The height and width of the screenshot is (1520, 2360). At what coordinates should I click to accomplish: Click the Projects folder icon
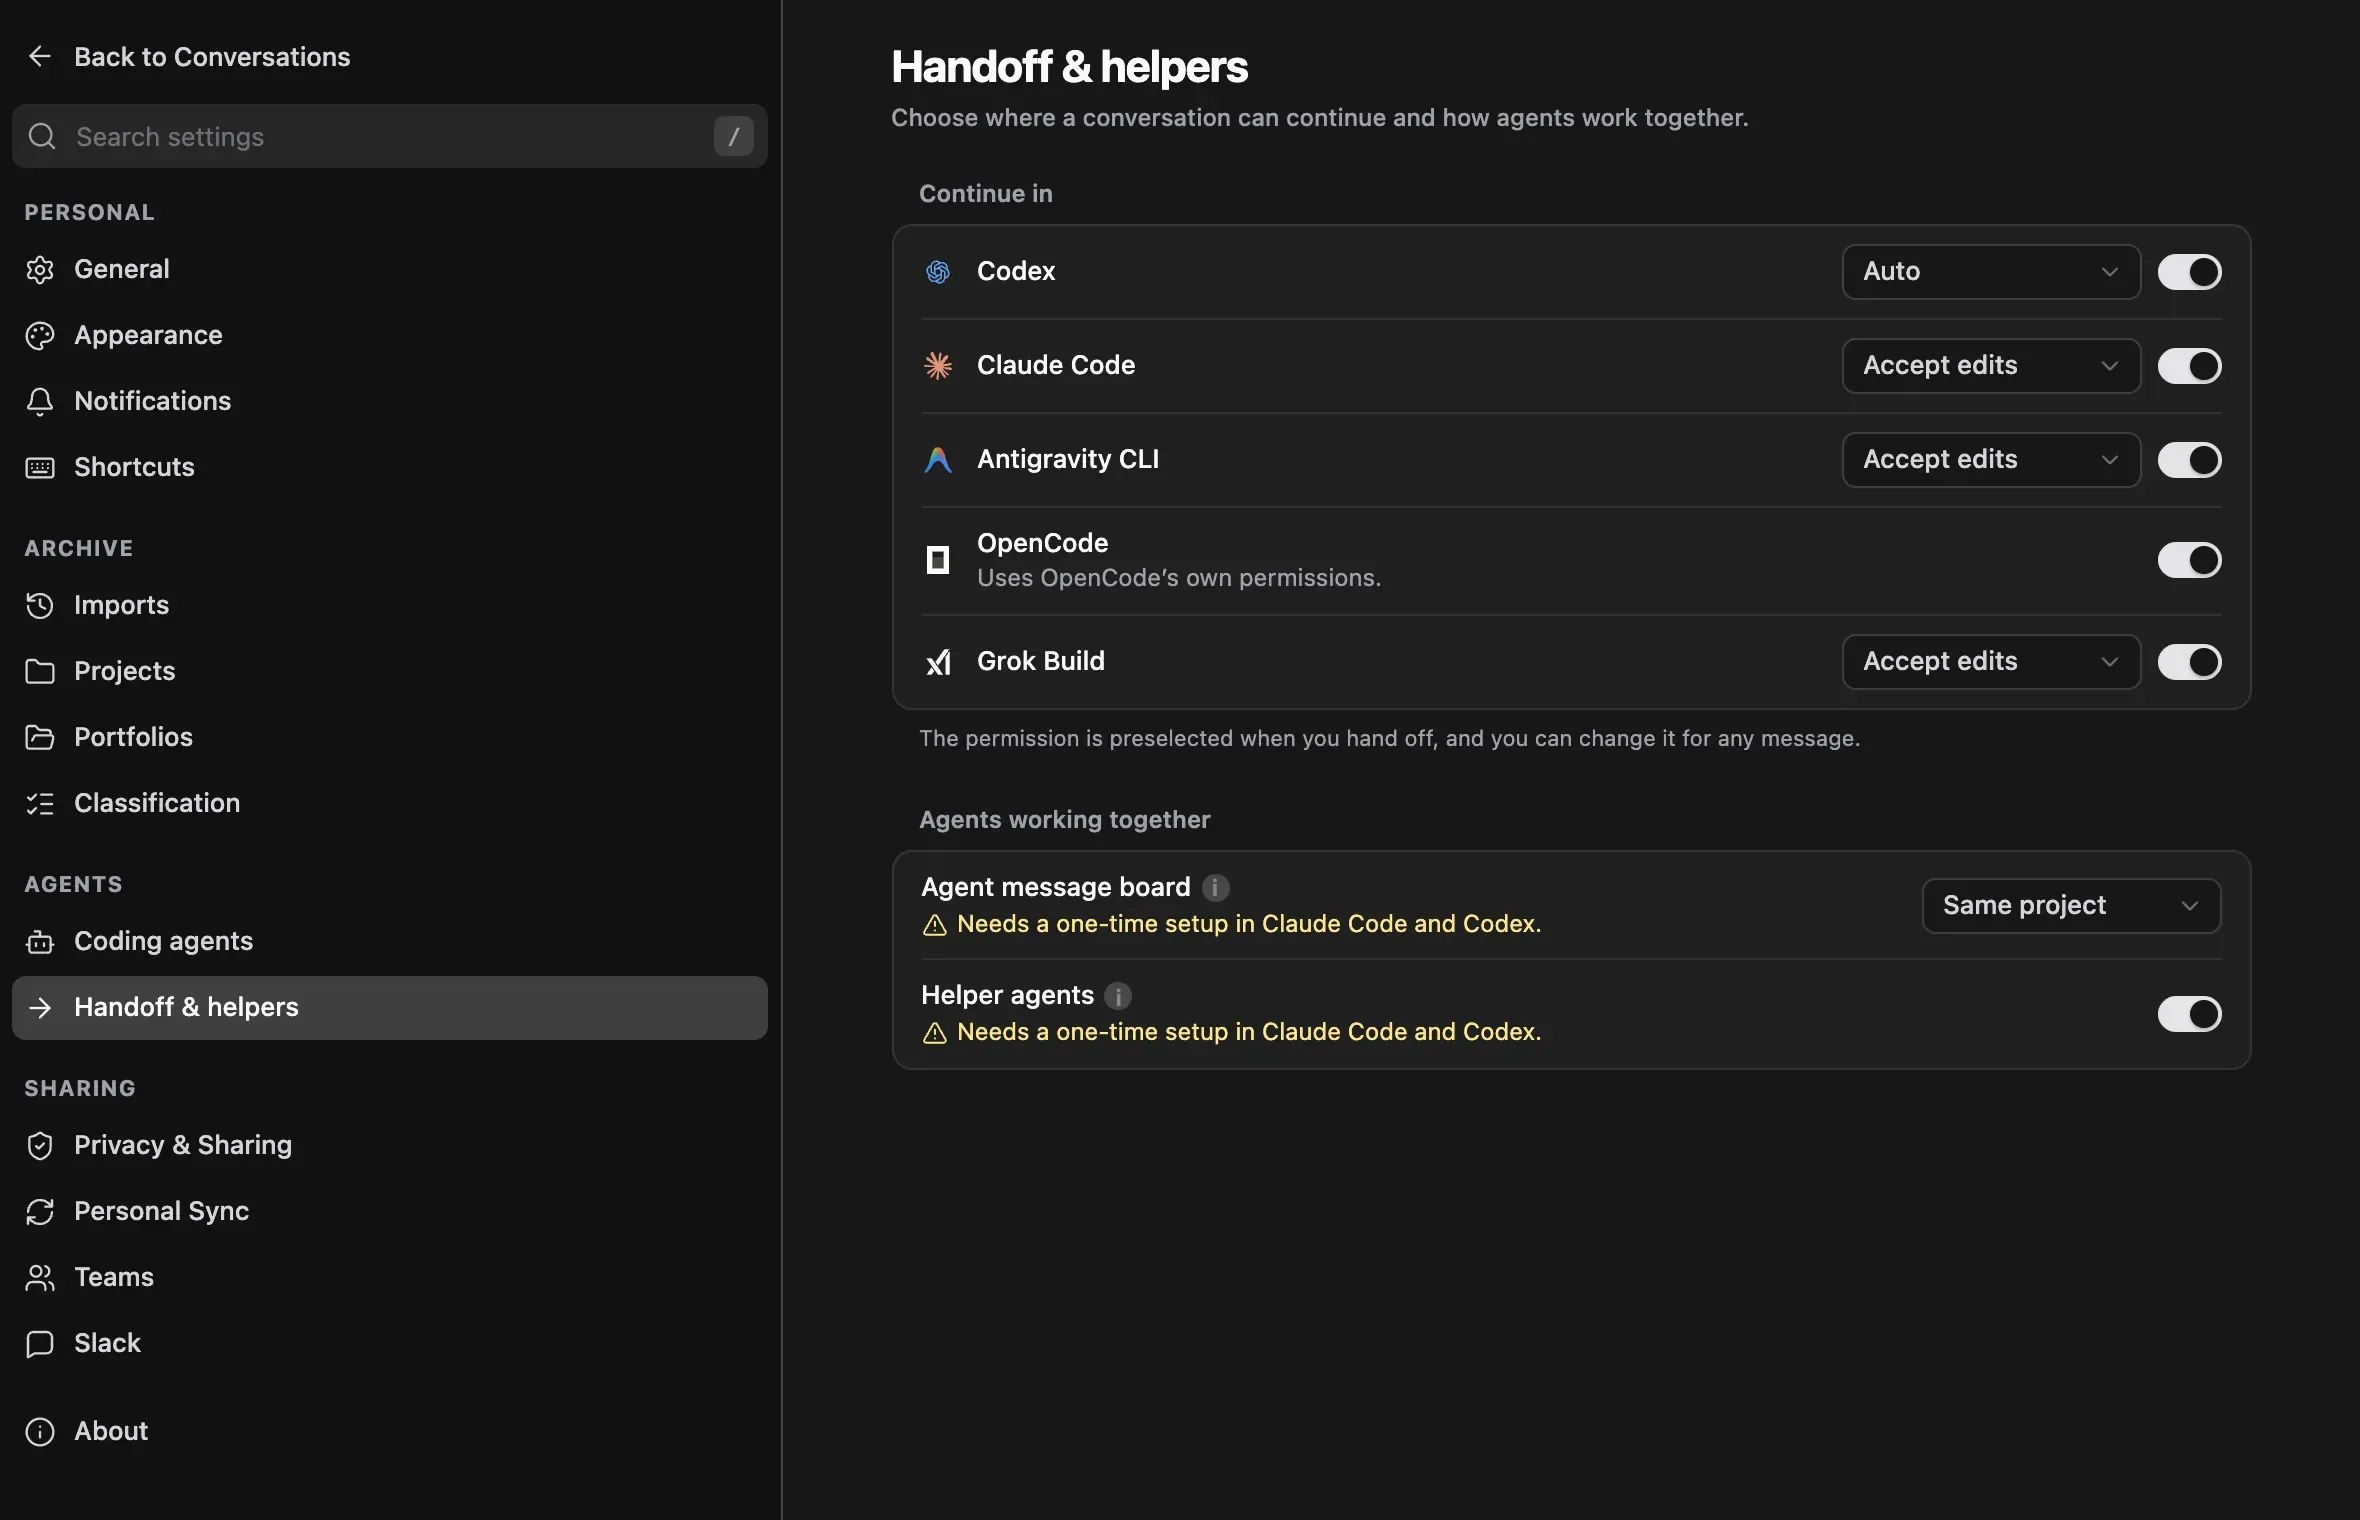pyautogui.click(x=39, y=671)
